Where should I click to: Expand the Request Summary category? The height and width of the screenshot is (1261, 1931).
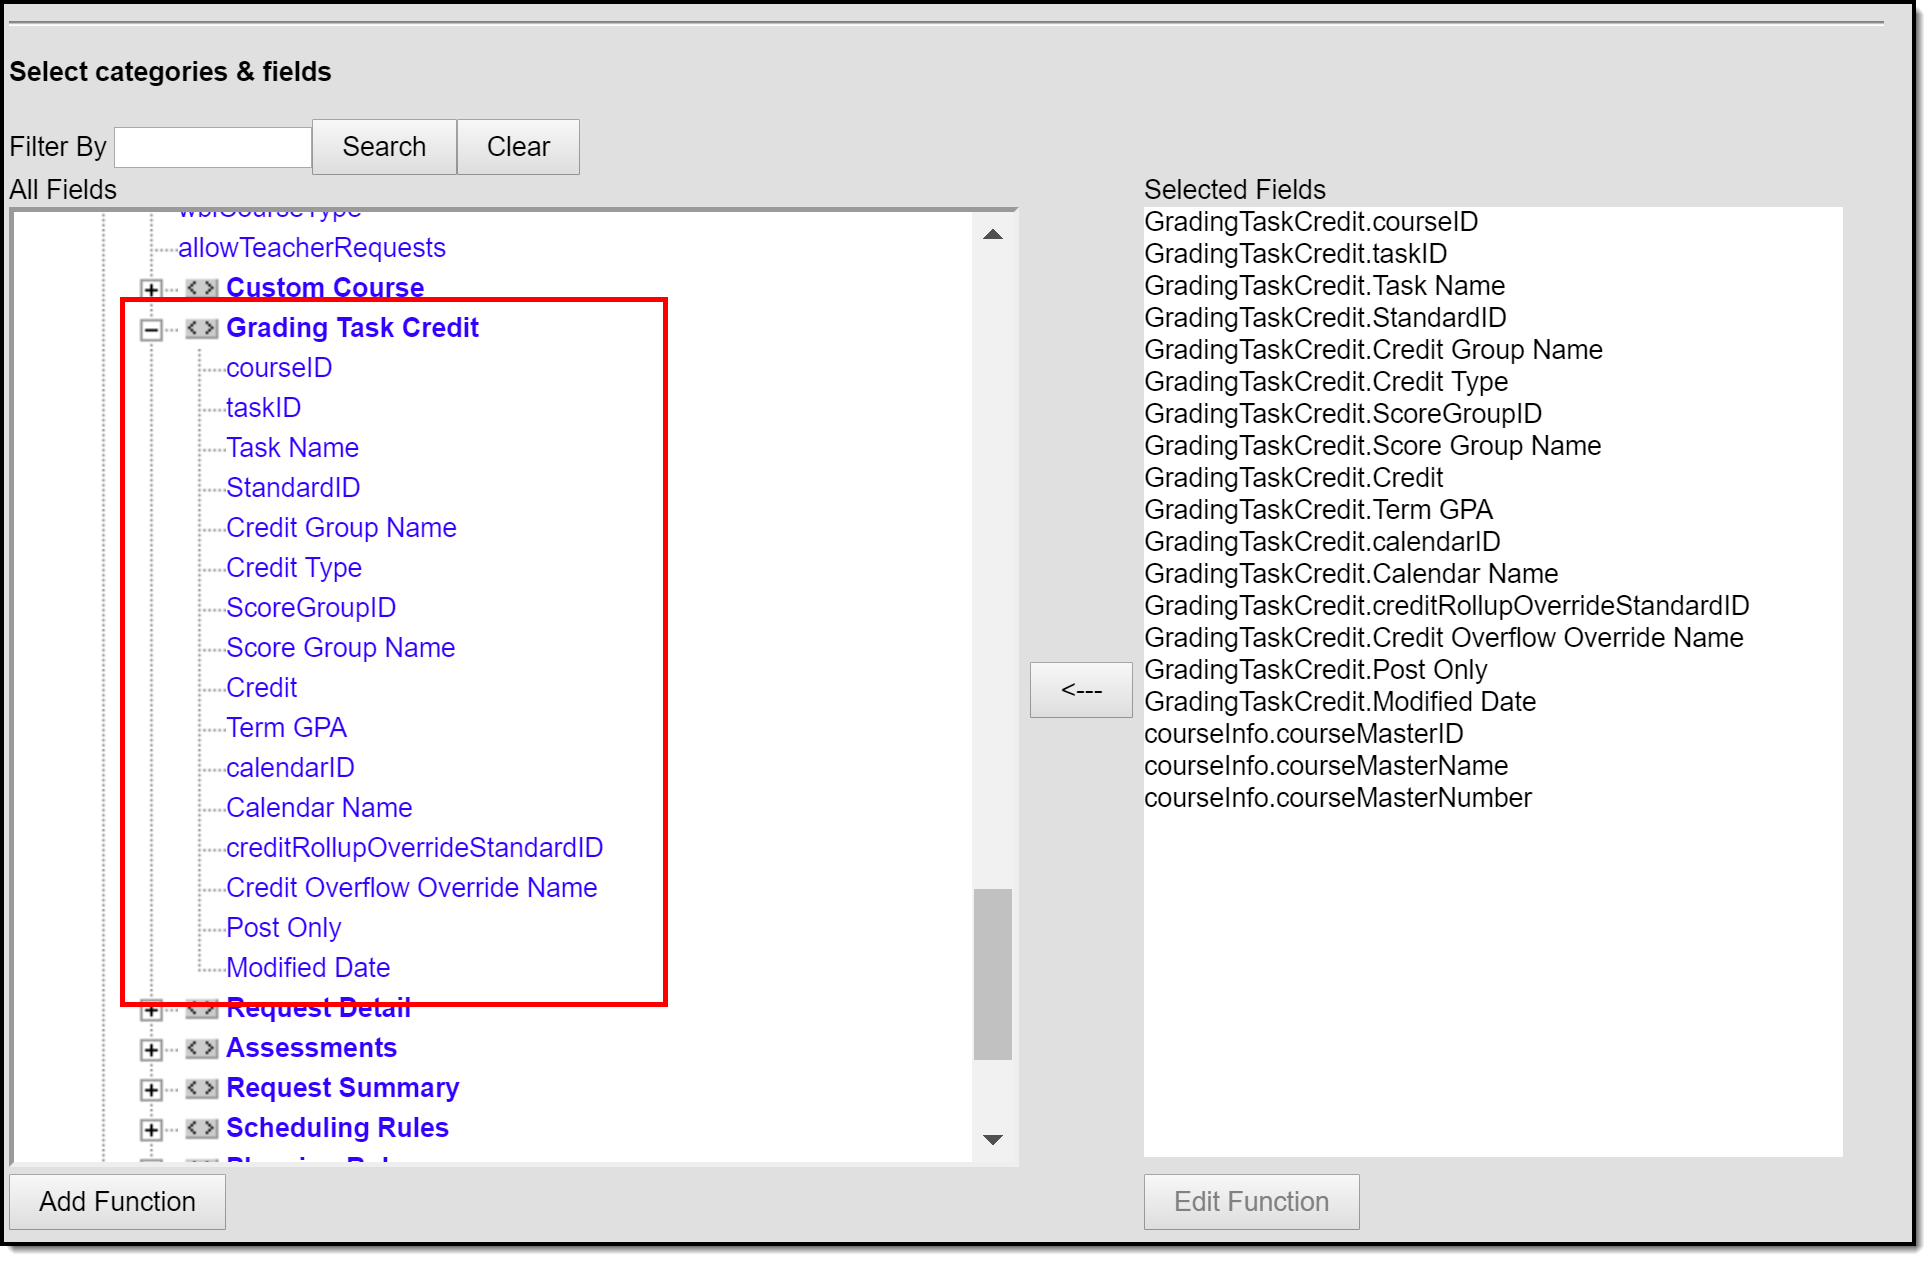[151, 1089]
